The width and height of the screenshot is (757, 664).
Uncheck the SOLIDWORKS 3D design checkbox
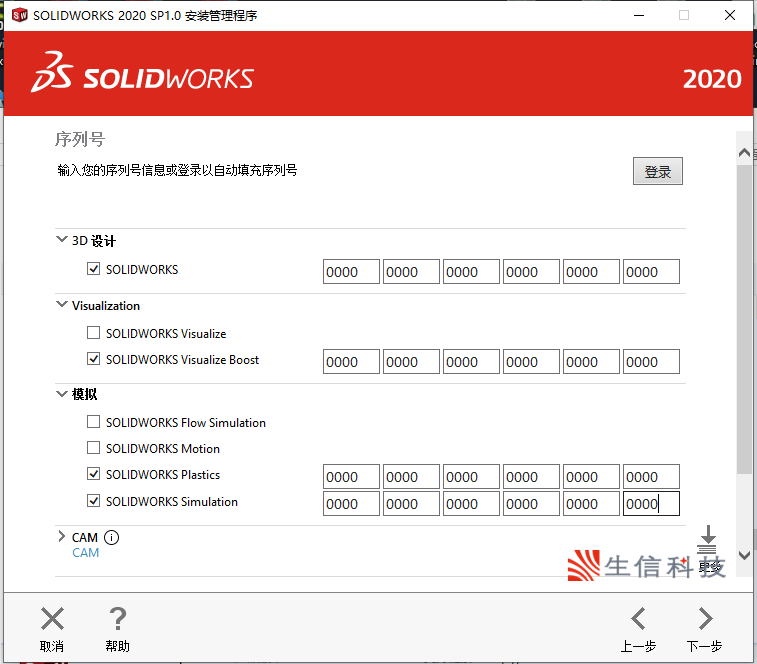[x=93, y=268]
